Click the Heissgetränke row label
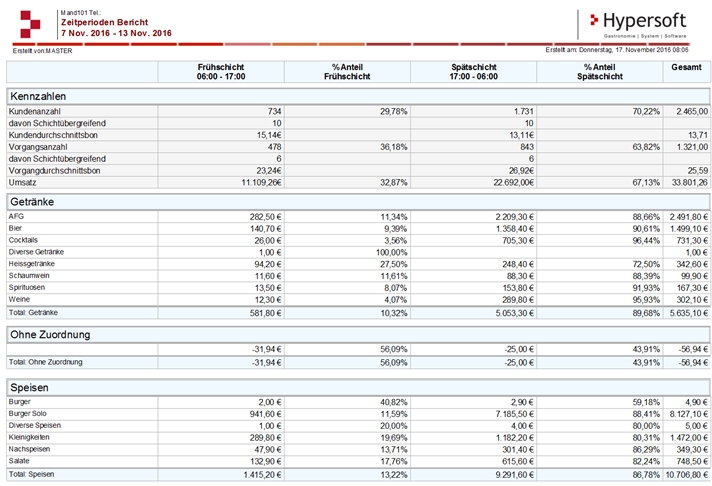Image resolution: width=712 pixels, height=486 pixels. [31, 263]
